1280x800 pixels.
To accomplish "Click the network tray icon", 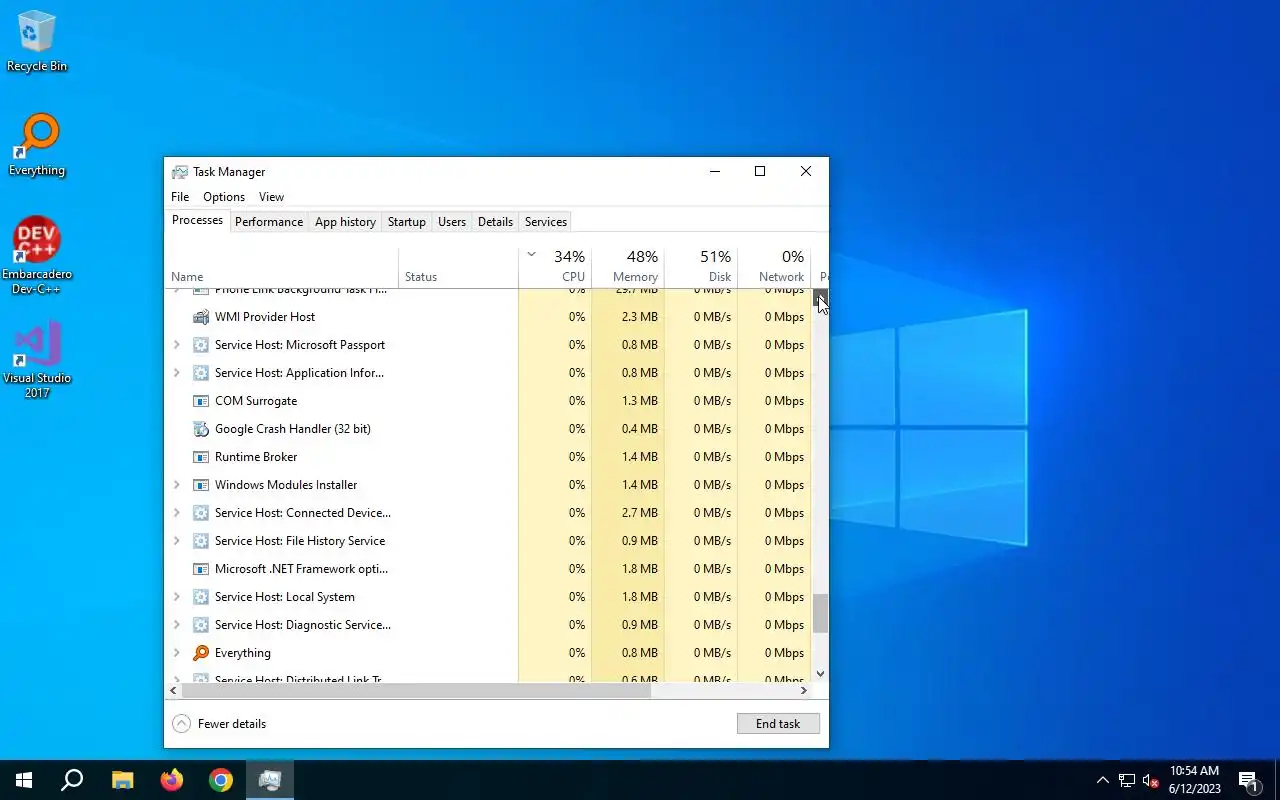I will [1127, 781].
